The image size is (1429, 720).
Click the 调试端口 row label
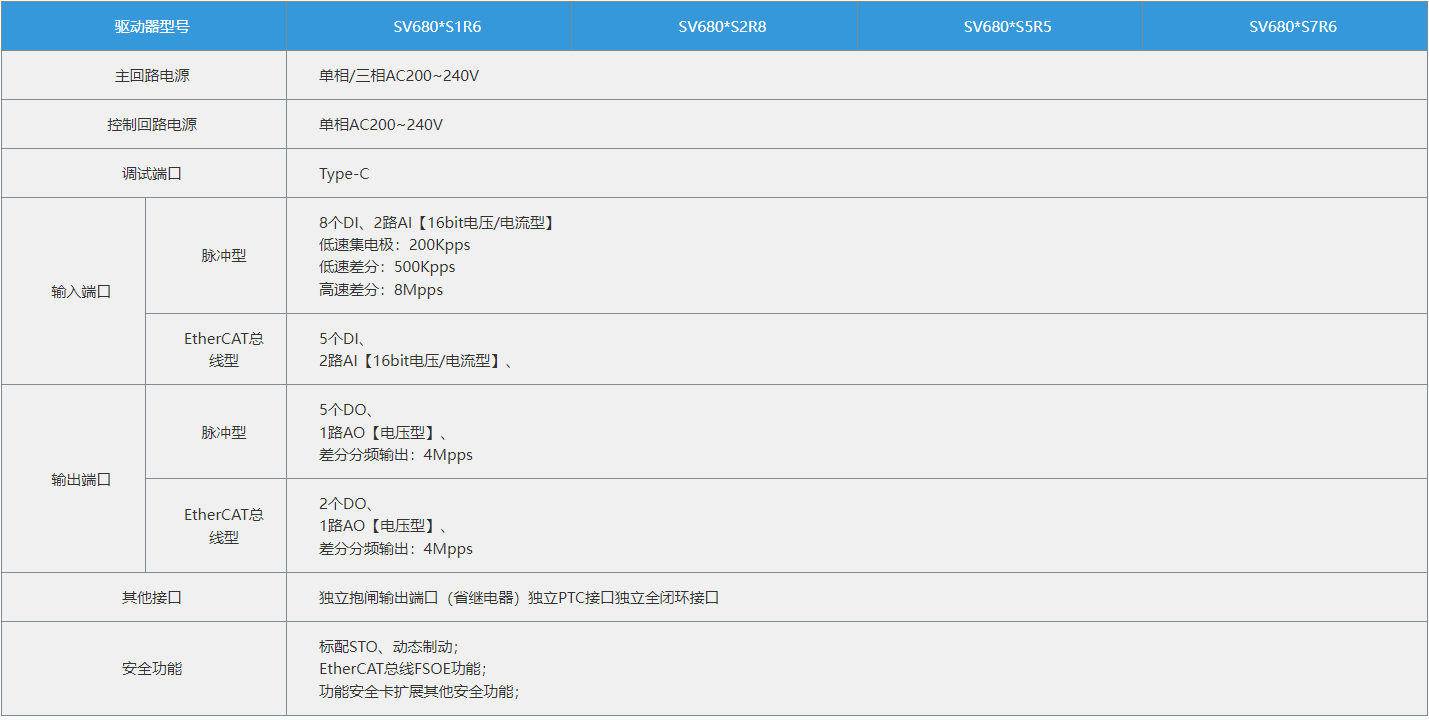coord(152,173)
